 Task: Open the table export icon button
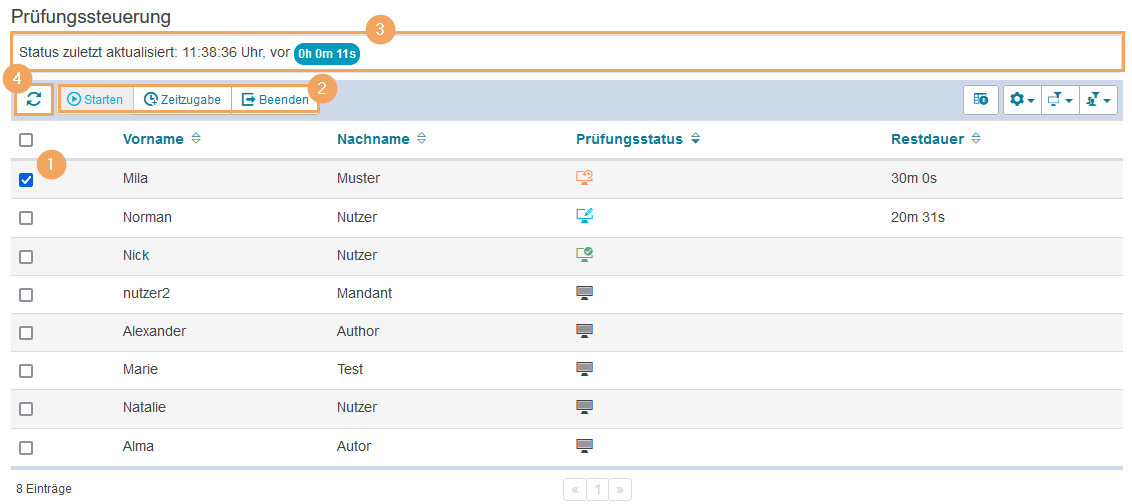point(981,100)
